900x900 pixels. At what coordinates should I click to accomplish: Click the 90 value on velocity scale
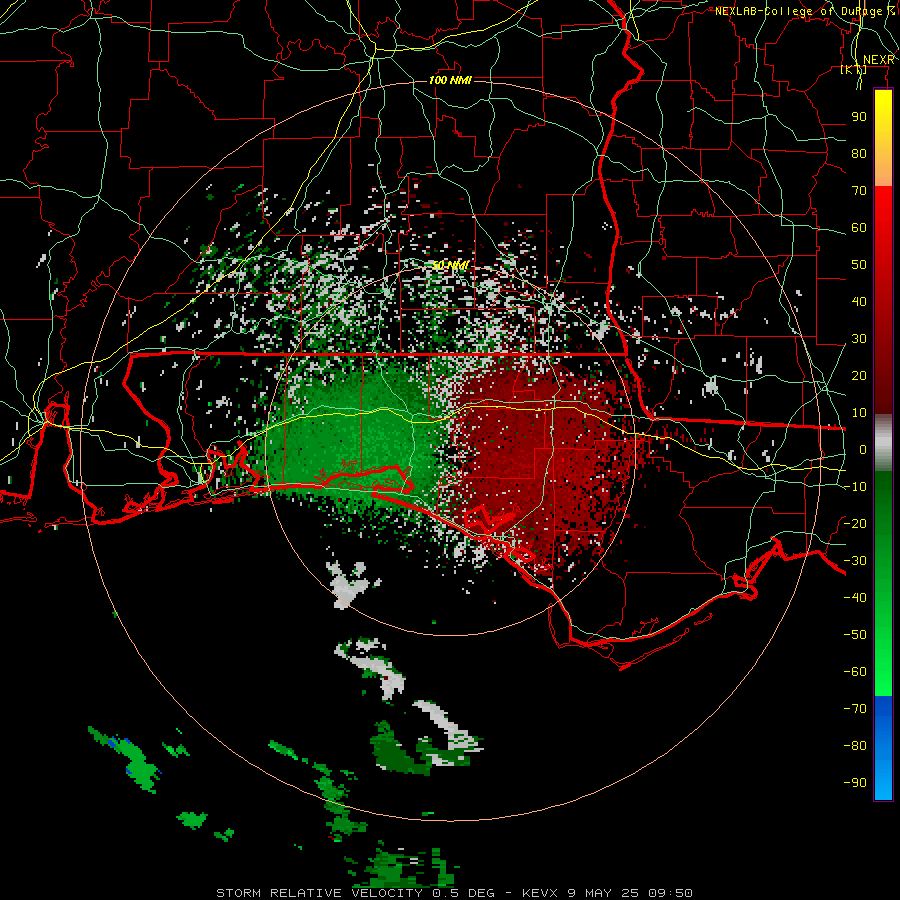click(x=859, y=117)
